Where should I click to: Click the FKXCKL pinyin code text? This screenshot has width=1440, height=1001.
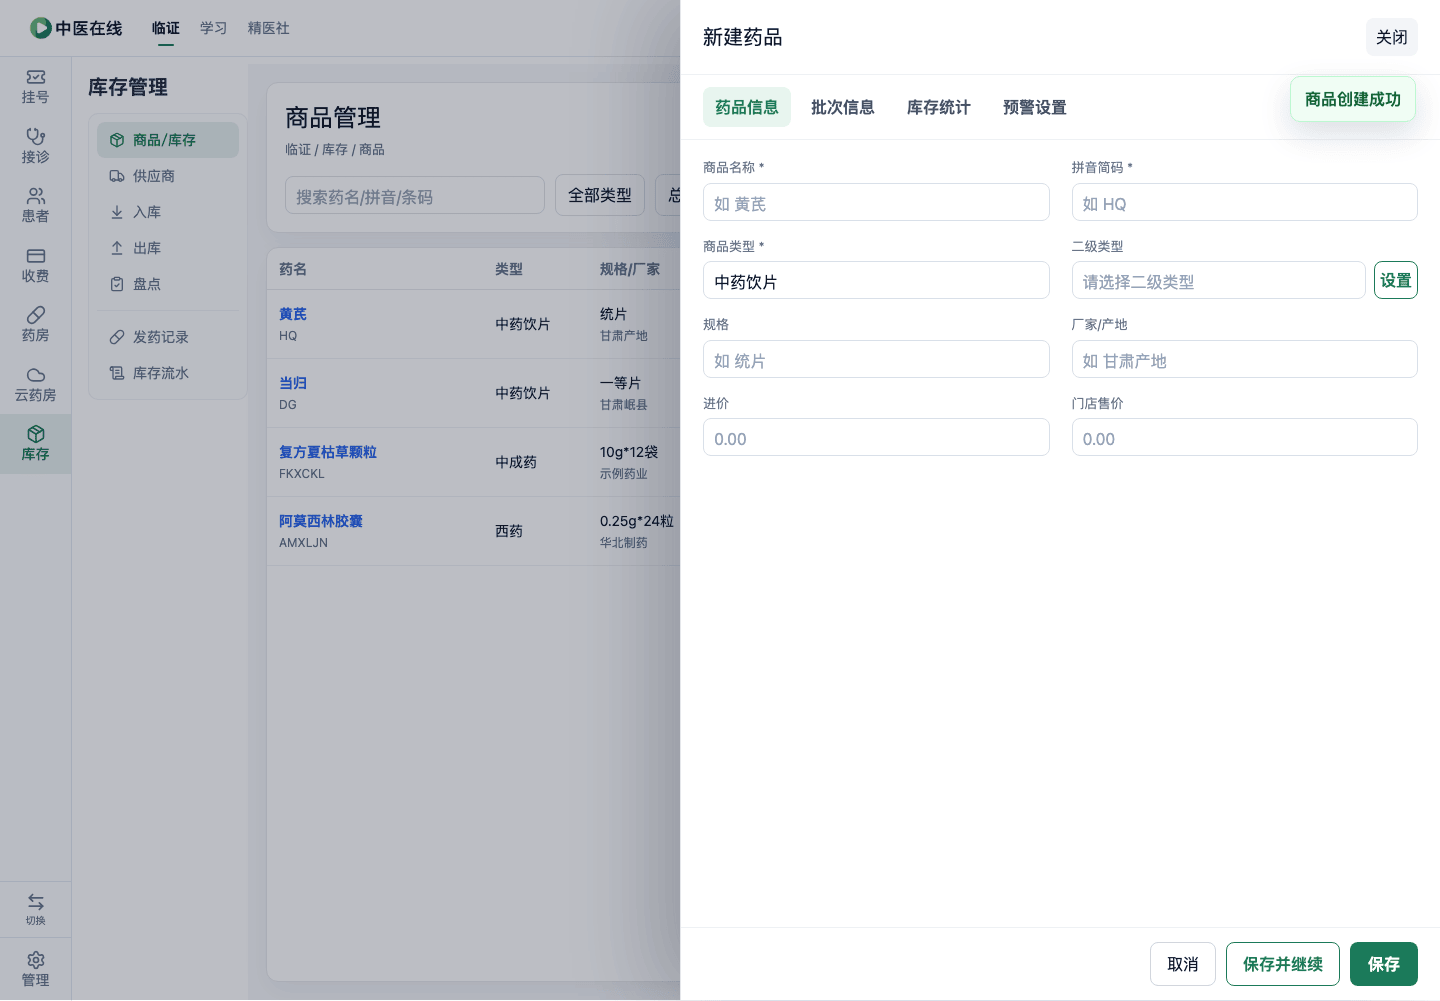pos(302,474)
